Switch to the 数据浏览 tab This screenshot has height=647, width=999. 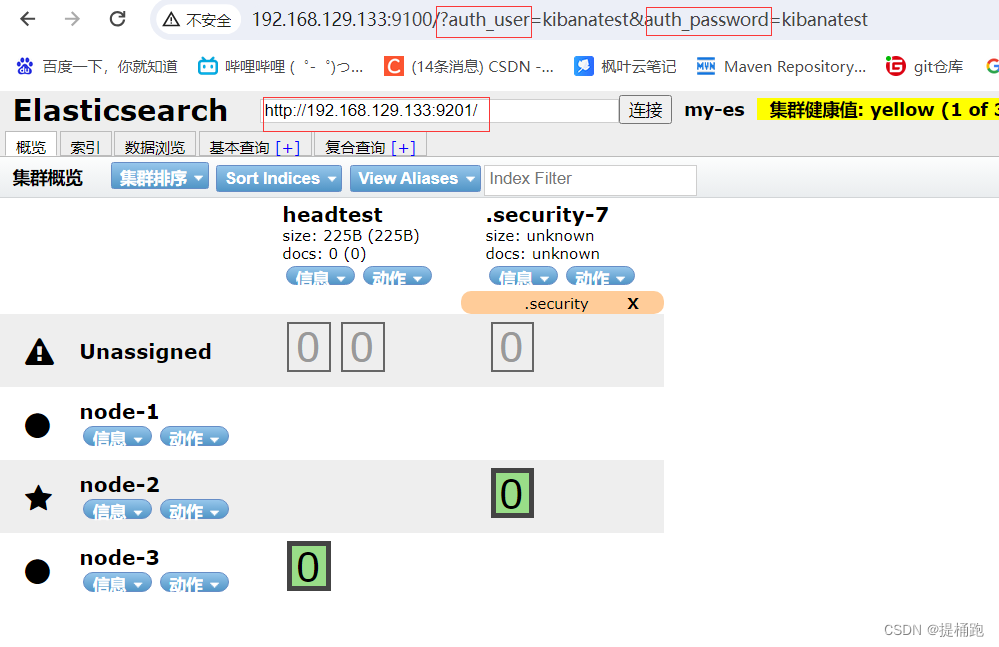(x=154, y=145)
